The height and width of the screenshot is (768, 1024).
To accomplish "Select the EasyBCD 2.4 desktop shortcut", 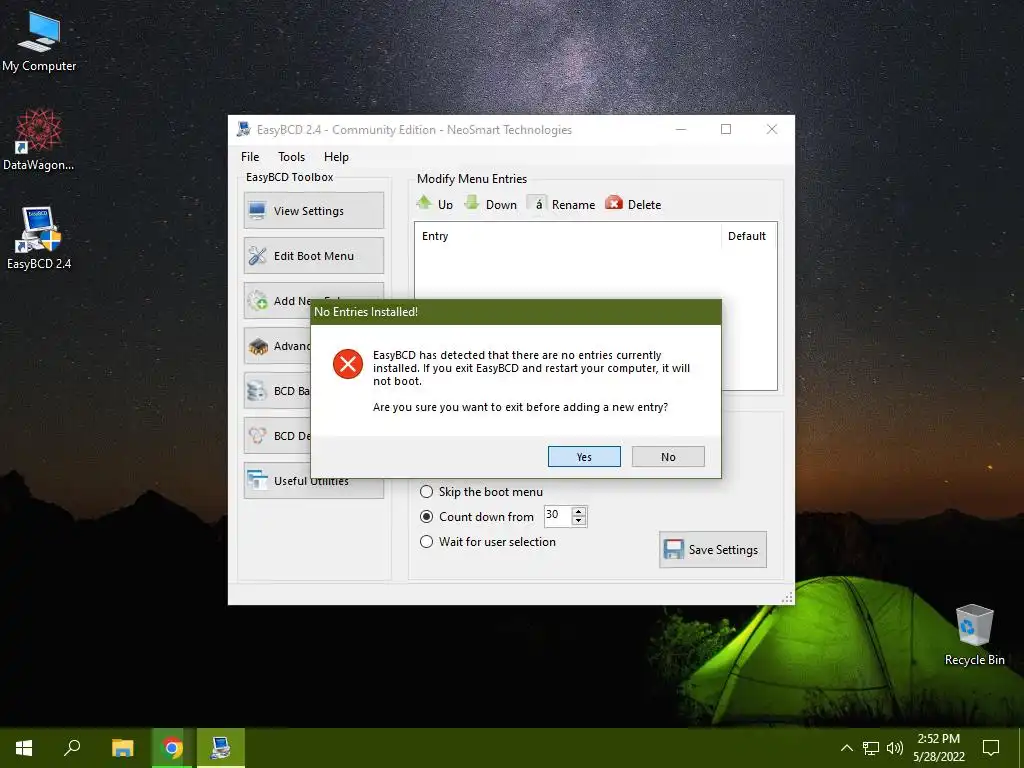I will click(39, 238).
